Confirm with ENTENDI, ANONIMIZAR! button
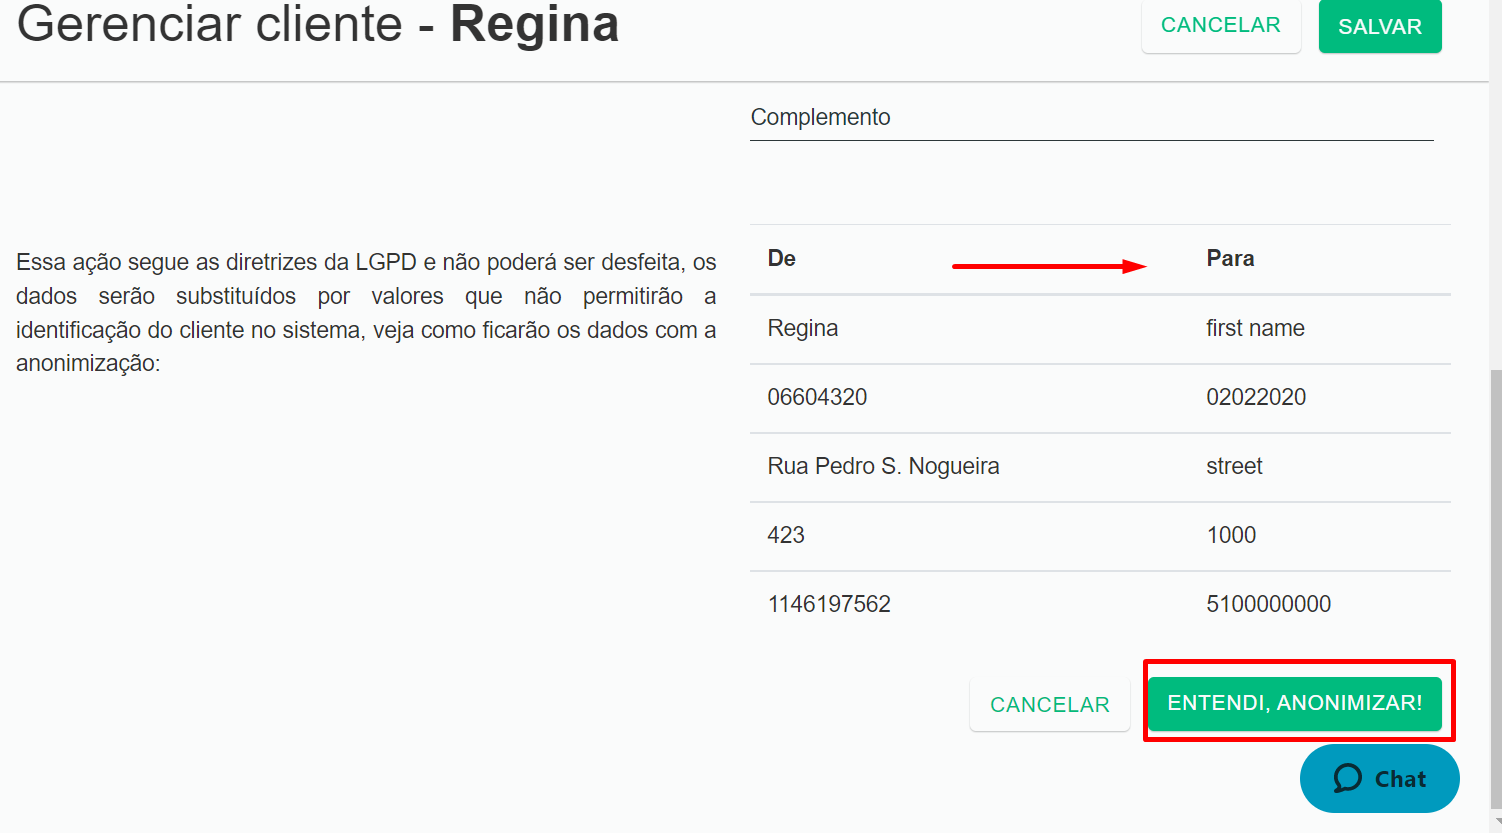The height and width of the screenshot is (833, 1502). (x=1295, y=703)
